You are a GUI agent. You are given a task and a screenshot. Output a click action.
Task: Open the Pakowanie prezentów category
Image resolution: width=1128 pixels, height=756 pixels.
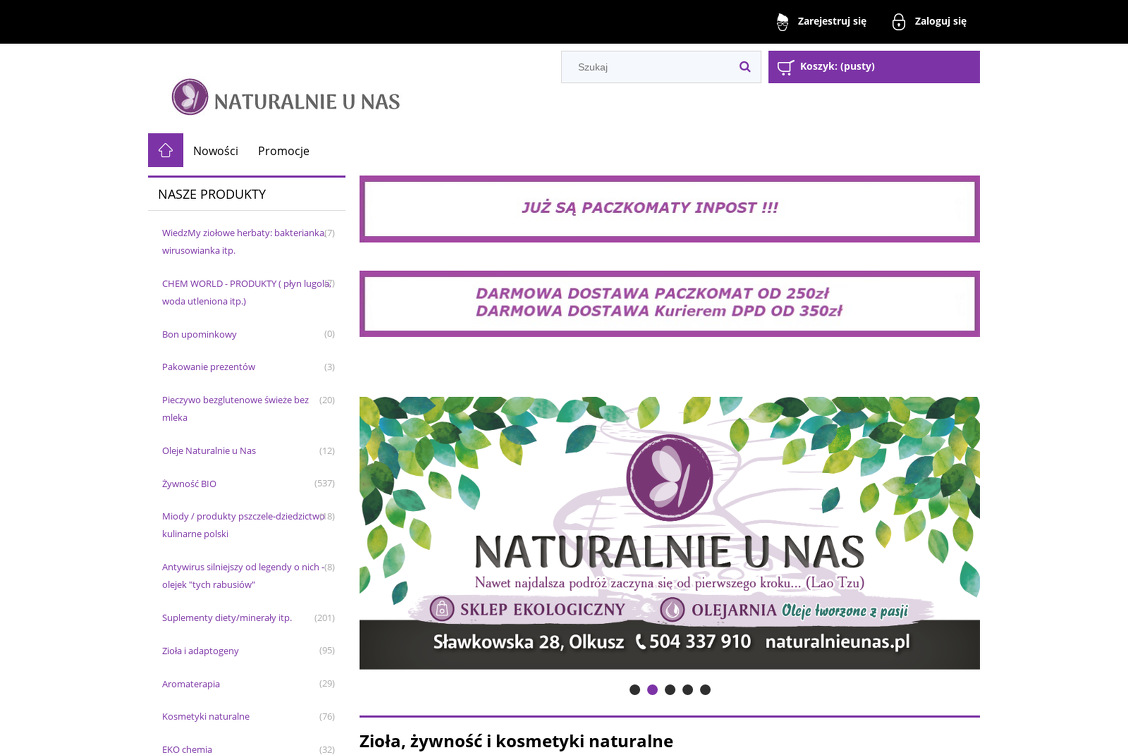(x=209, y=367)
